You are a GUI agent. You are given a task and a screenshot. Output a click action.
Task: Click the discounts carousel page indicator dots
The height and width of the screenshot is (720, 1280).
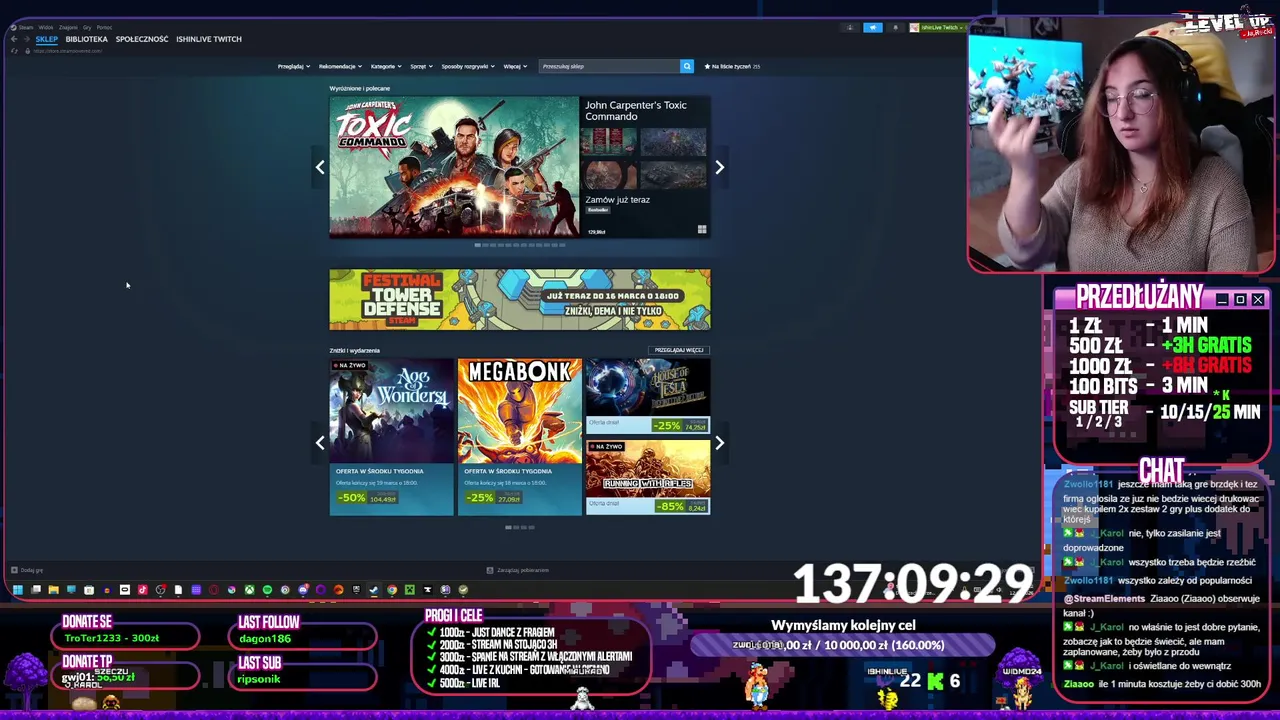[x=520, y=527]
